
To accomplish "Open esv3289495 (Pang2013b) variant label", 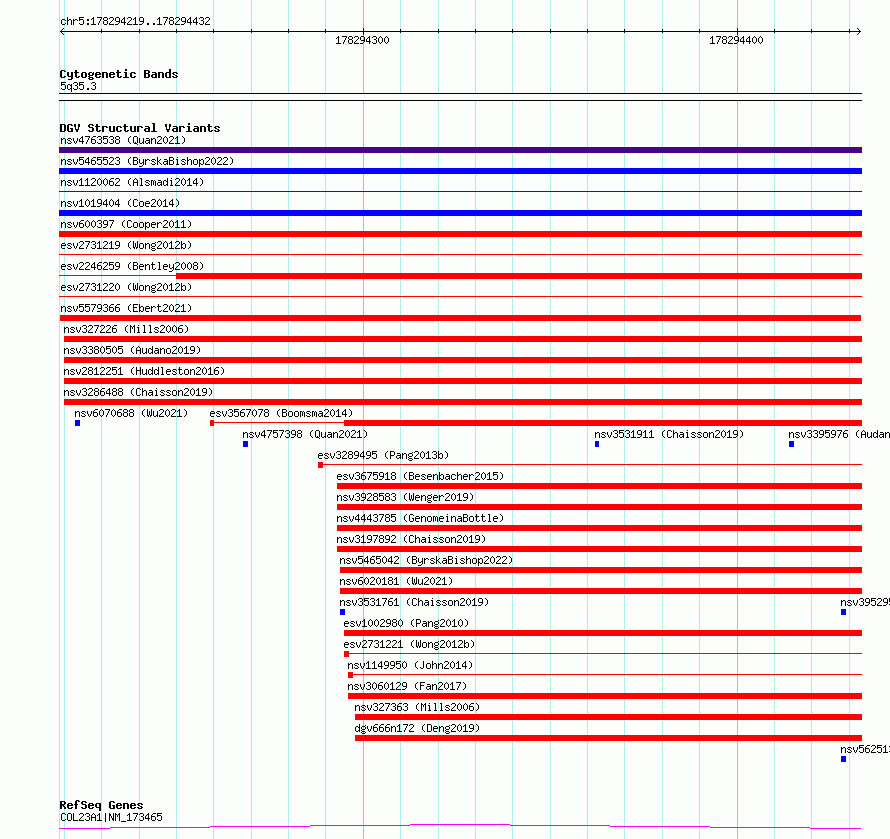I will [x=383, y=455].
